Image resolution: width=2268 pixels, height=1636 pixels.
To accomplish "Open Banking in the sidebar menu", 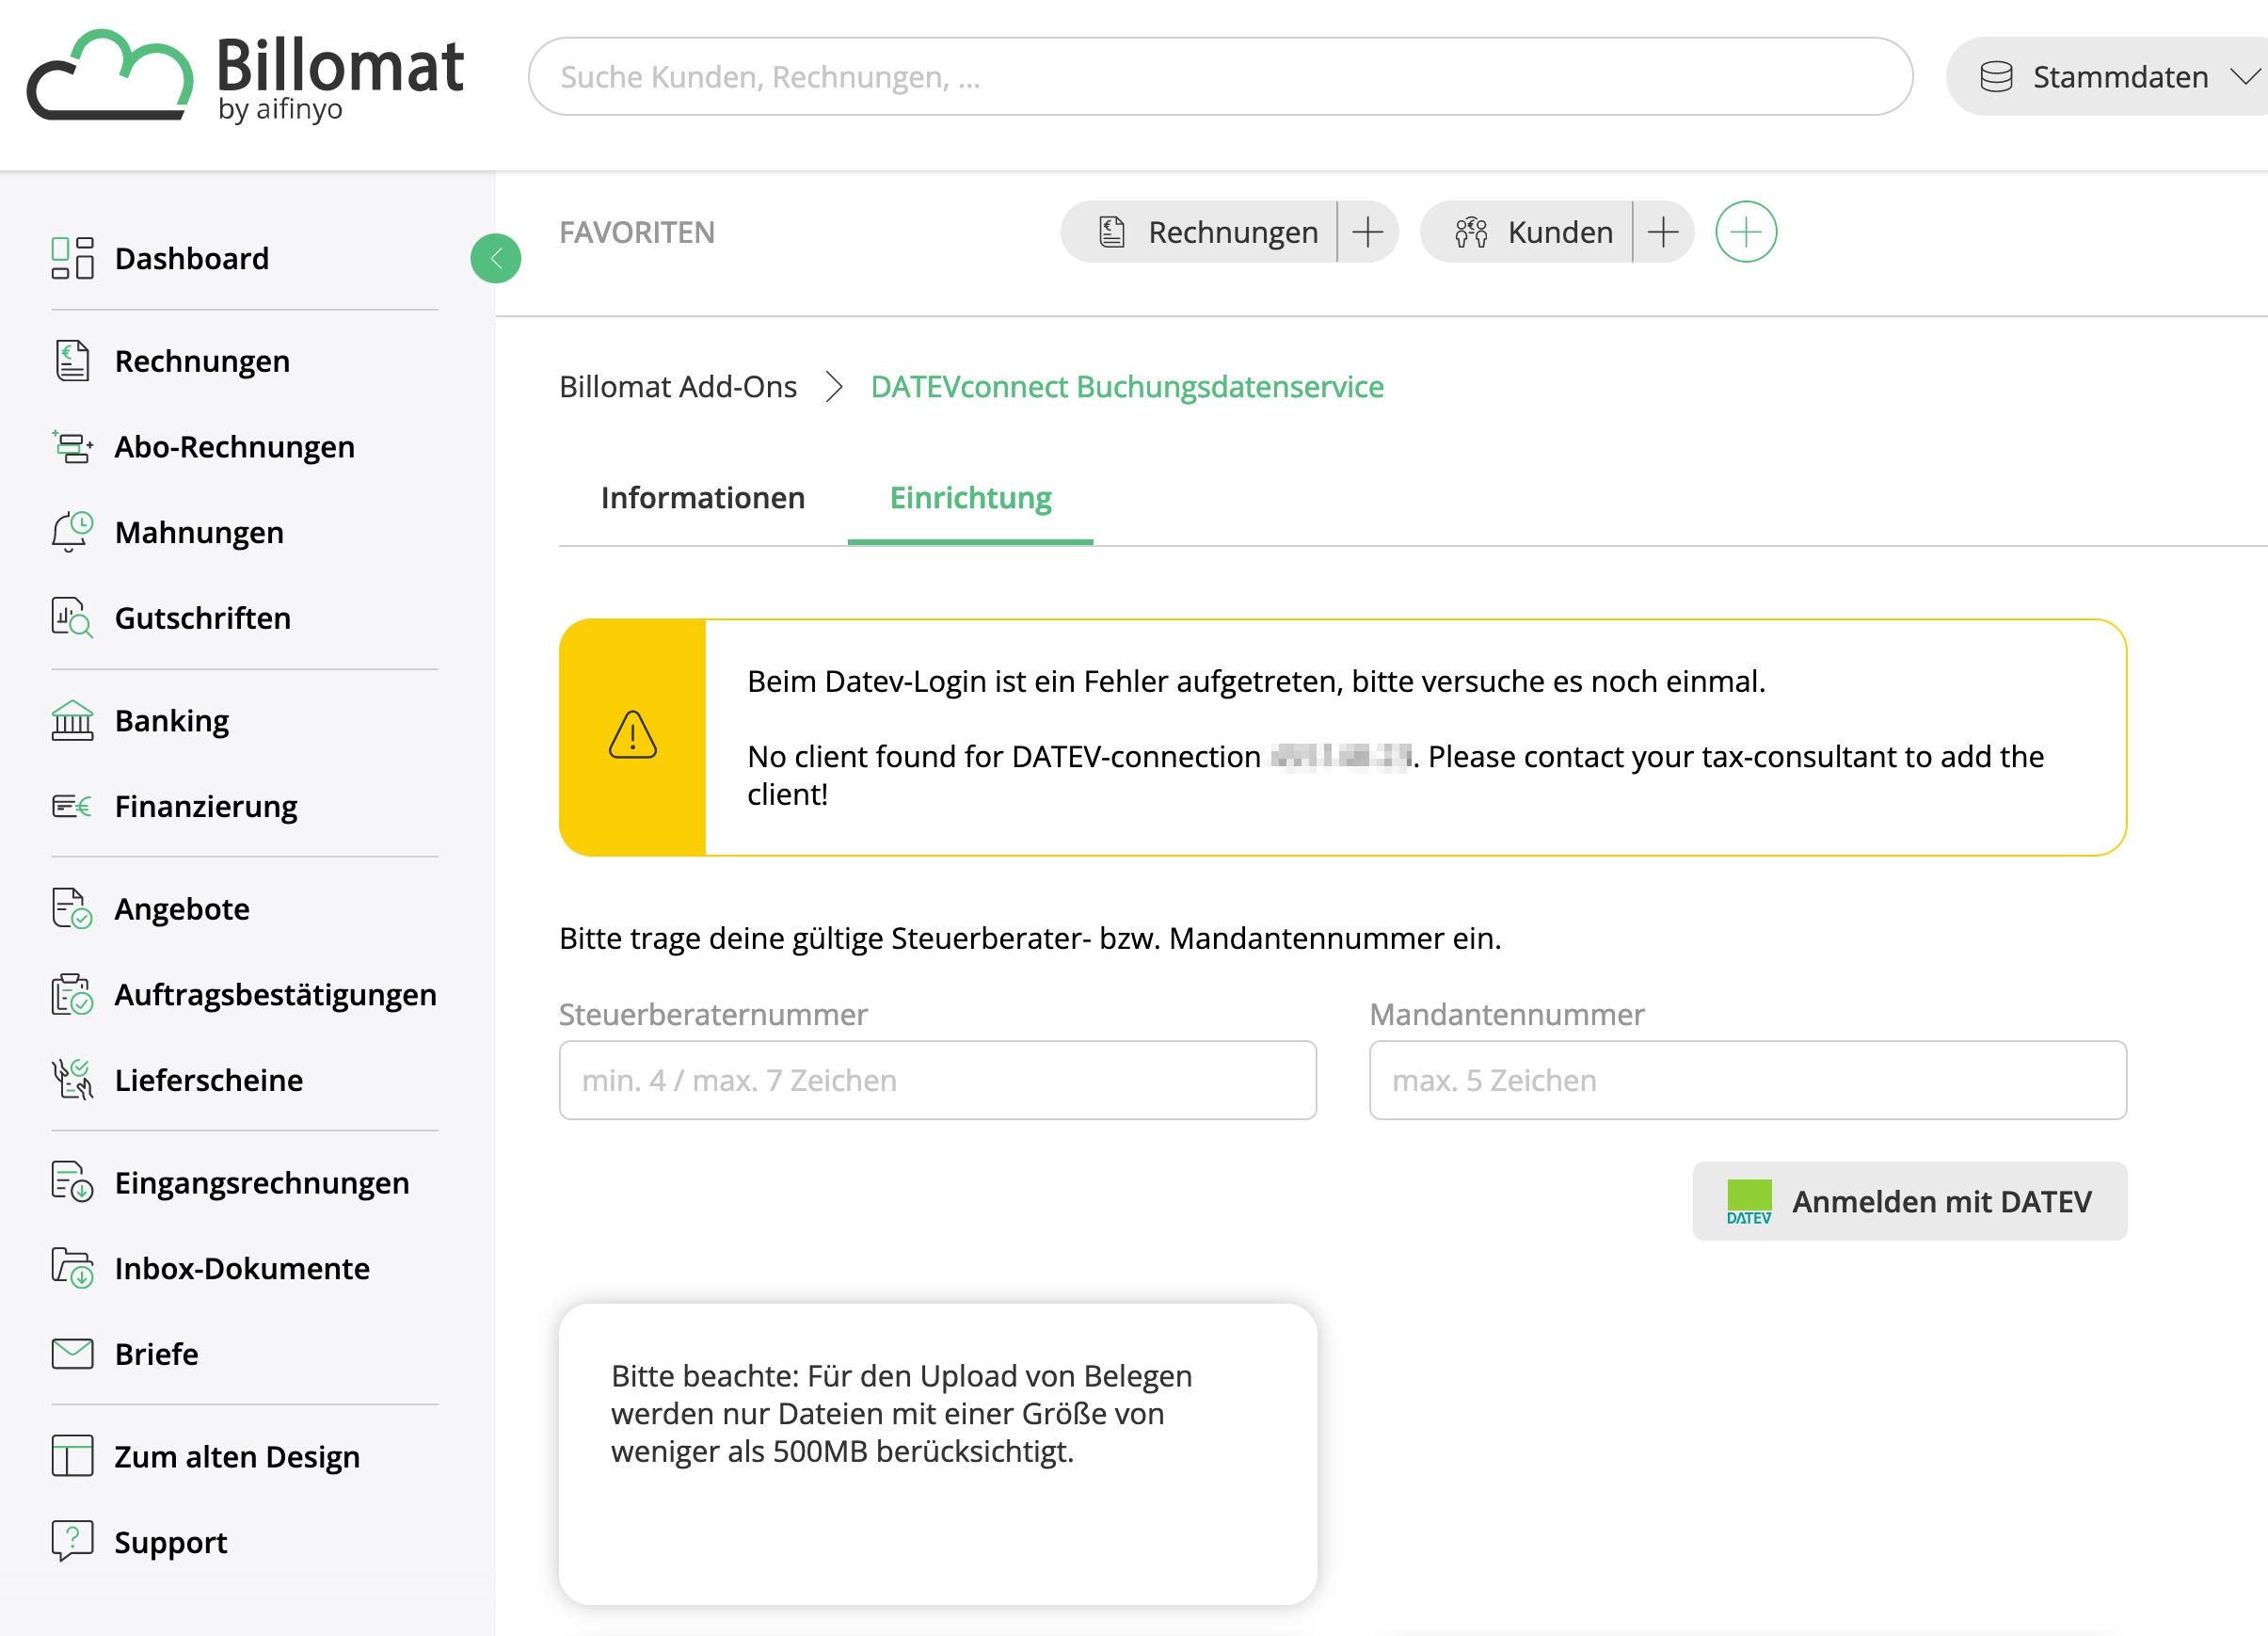I will [172, 720].
